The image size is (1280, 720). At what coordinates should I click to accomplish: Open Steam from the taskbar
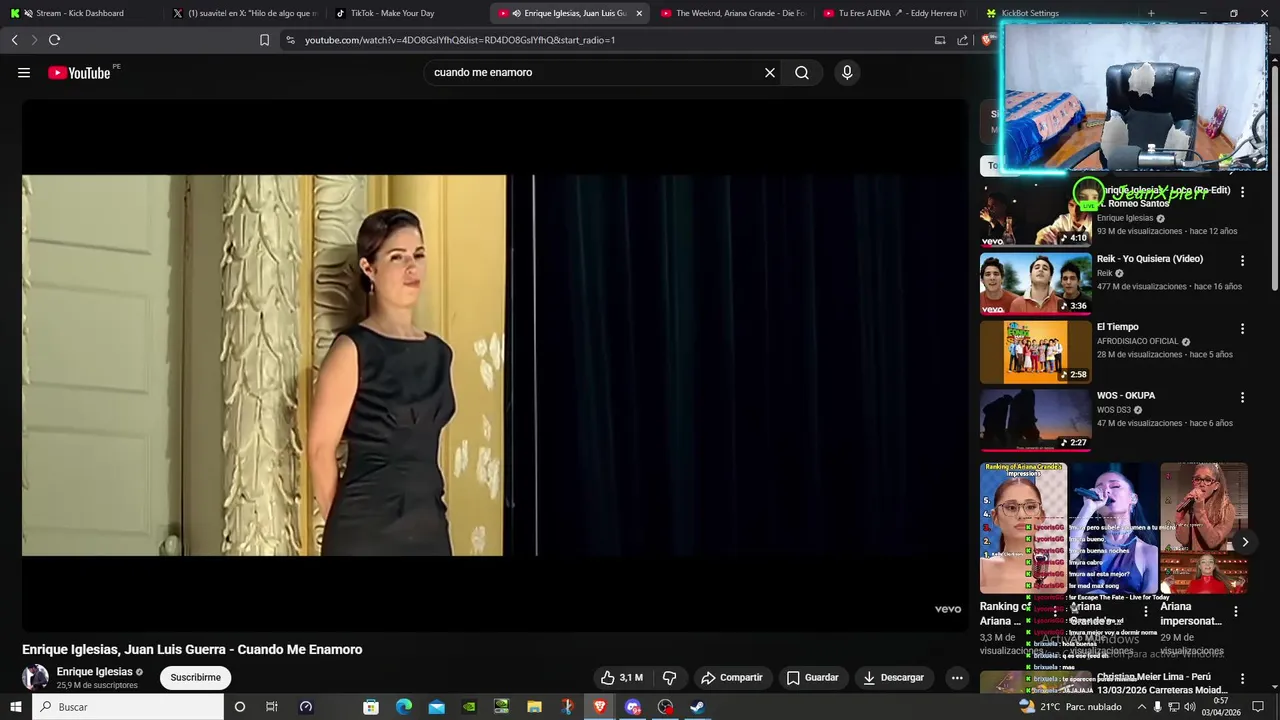point(698,707)
